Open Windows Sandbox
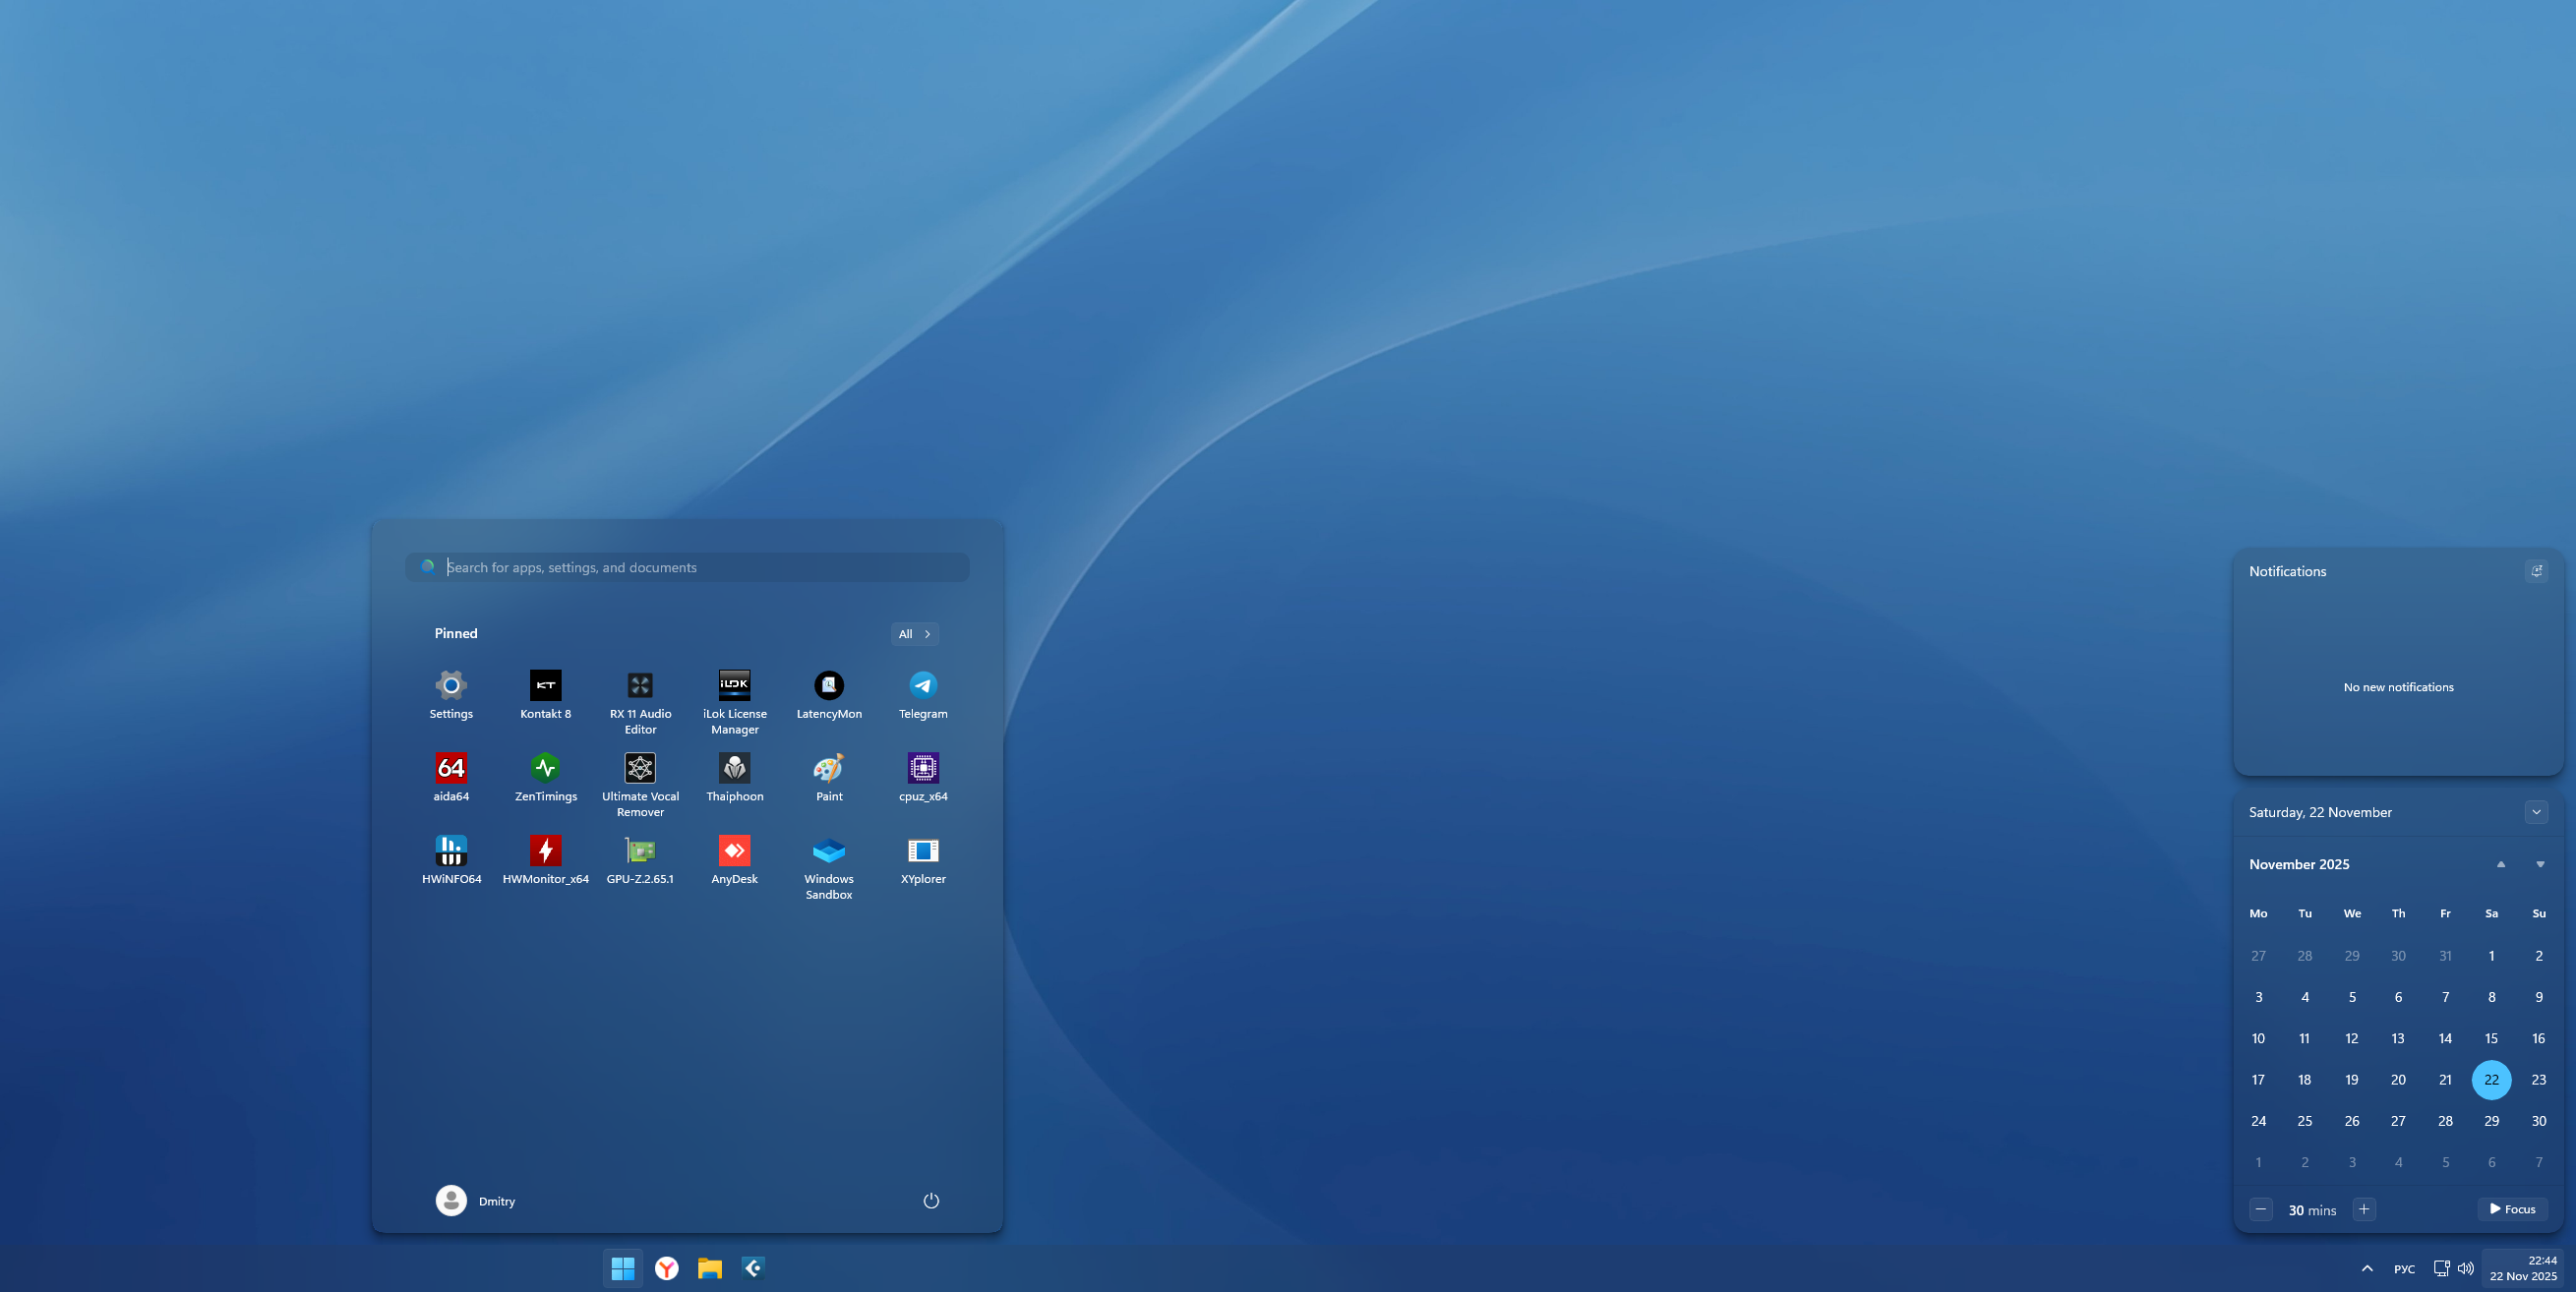This screenshot has width=2576, height=1292. (x=828, y=851)
